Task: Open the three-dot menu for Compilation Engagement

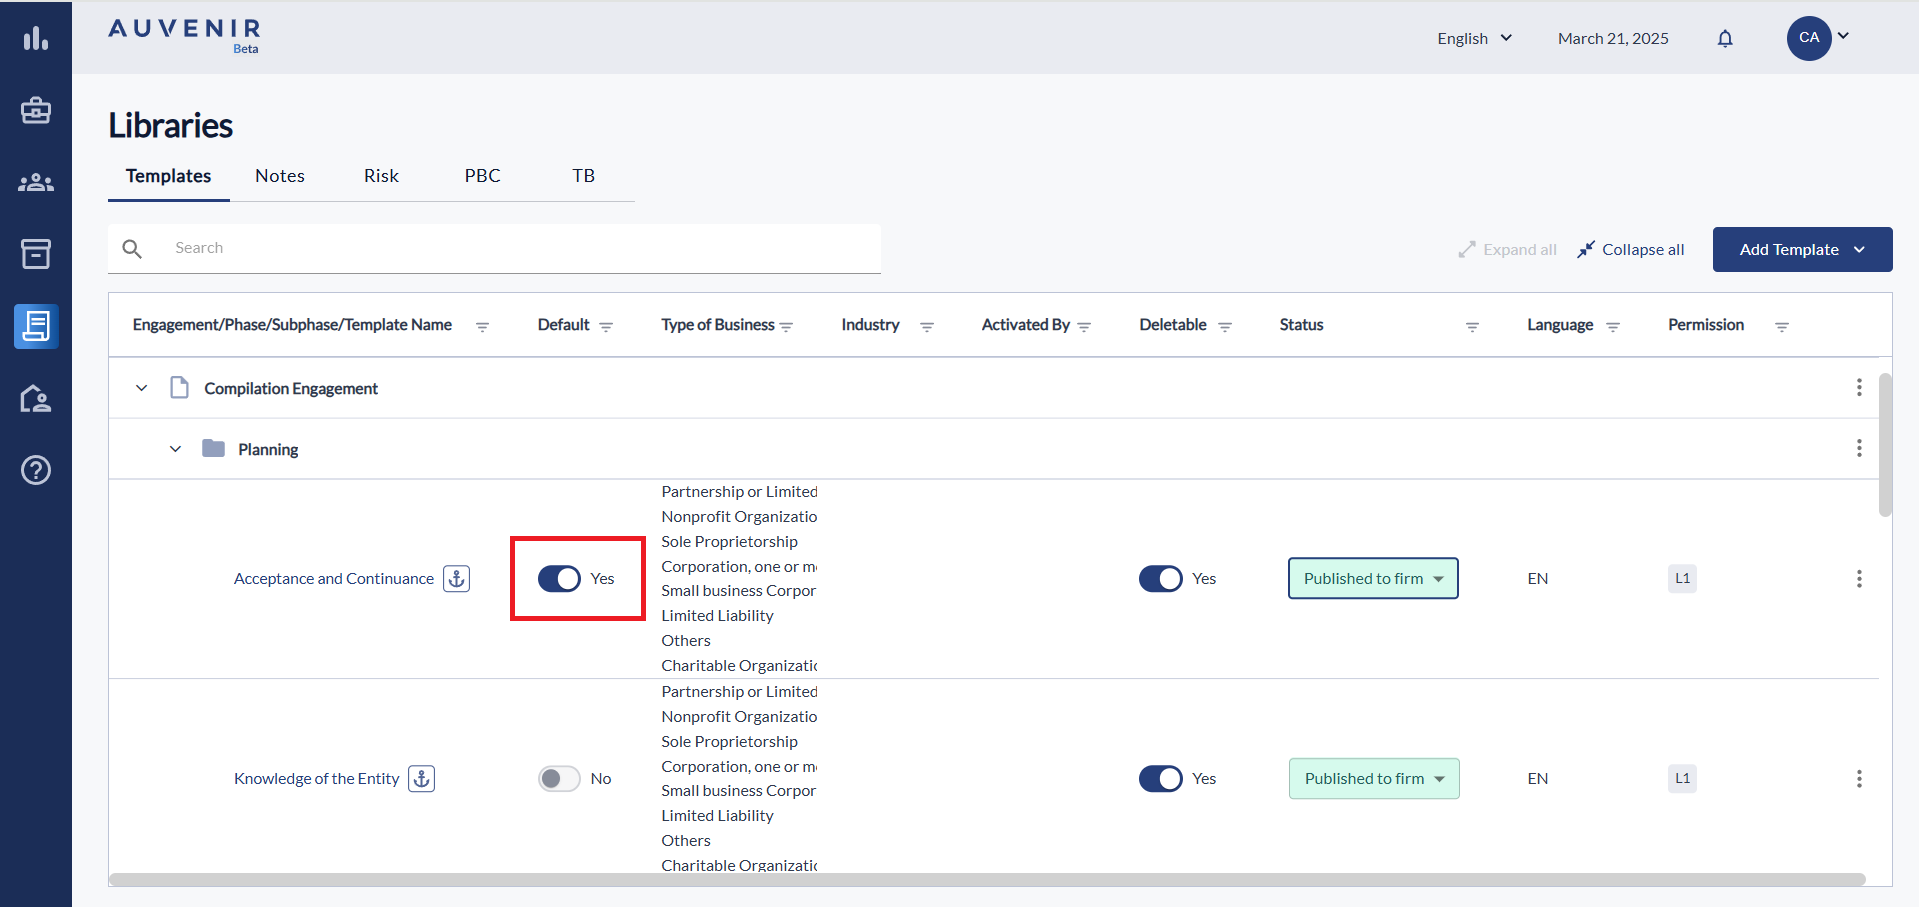Action: click(x=1859, y=387)
